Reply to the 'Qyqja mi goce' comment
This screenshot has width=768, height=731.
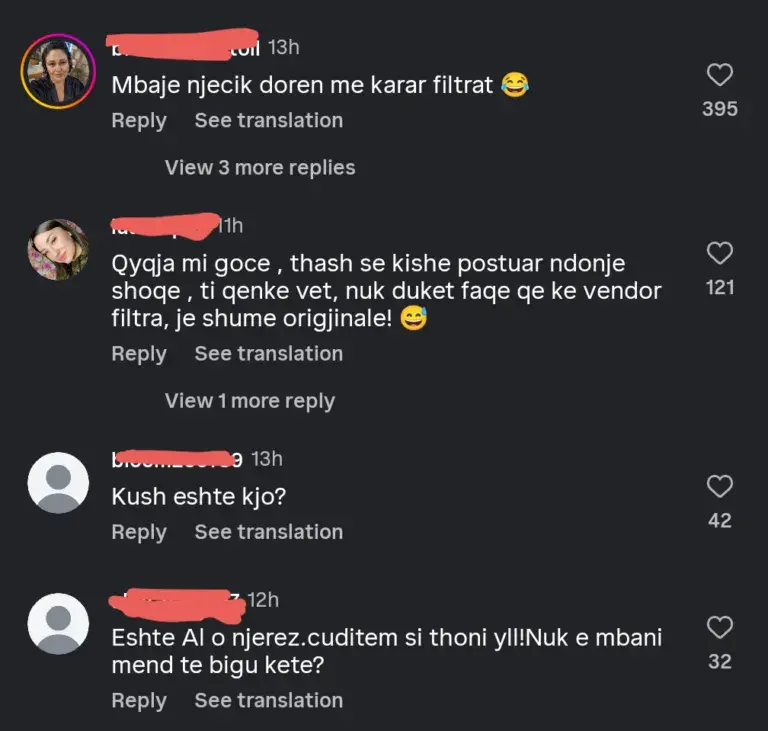click(x=139, y=353)
